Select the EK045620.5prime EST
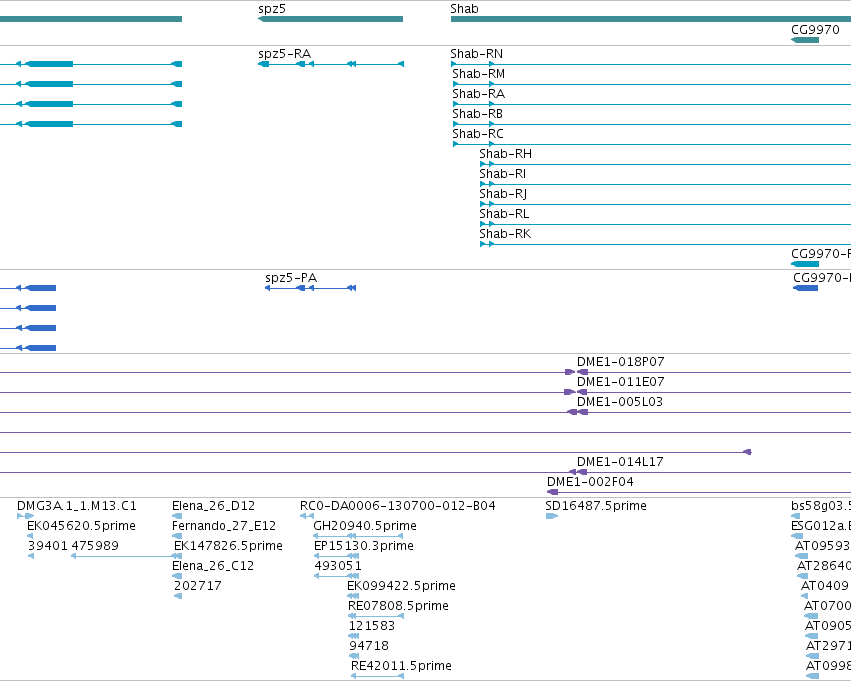Image resolution: width=851 pixels, height=681 pixels. [x=81, y=526]
